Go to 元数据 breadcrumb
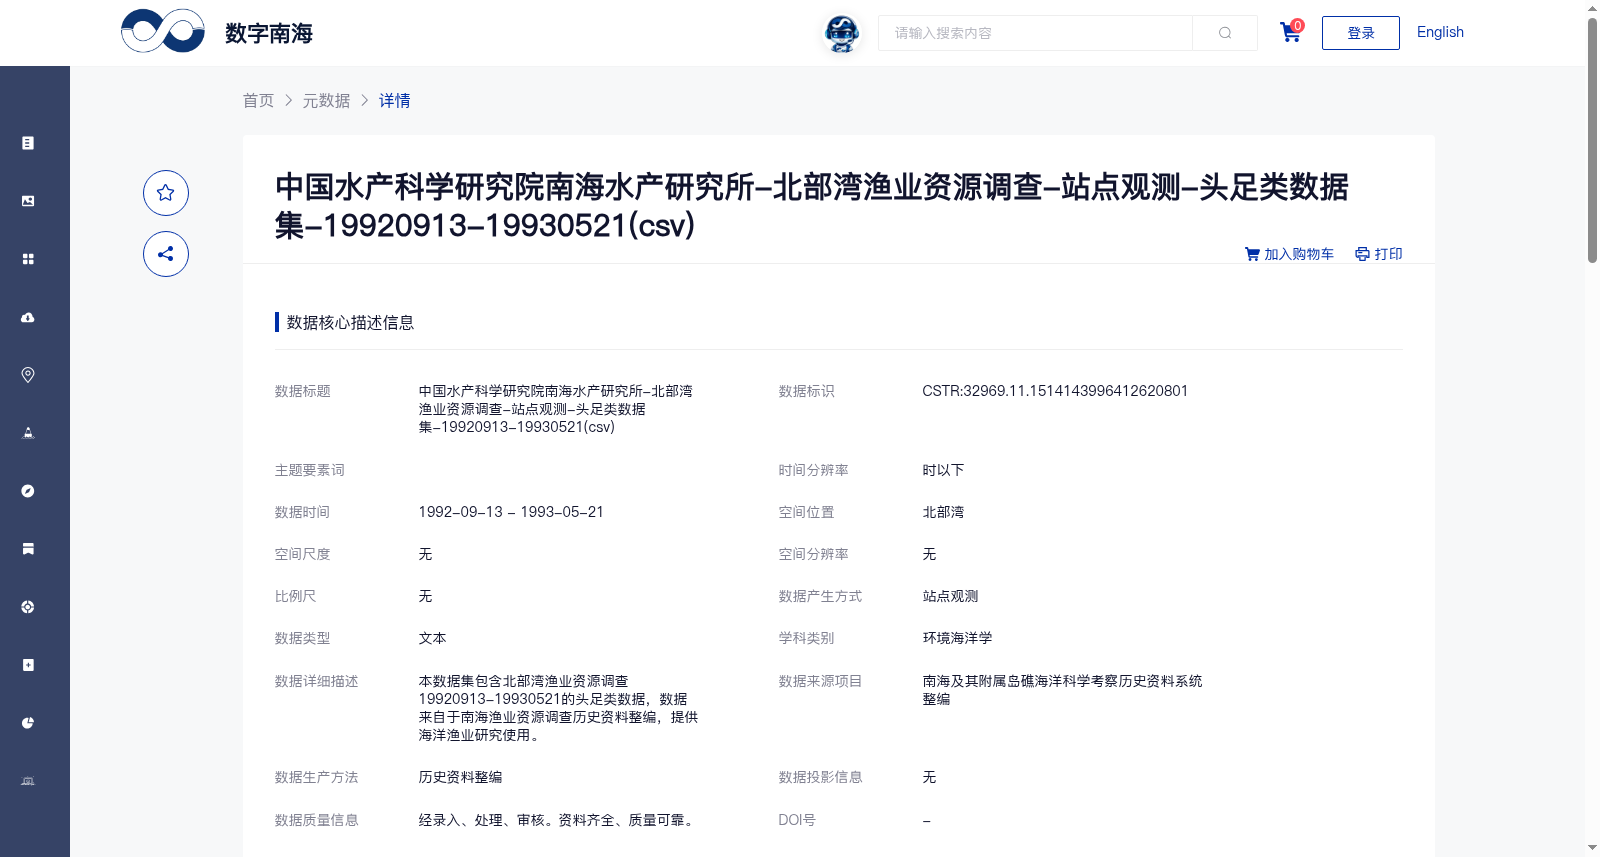The image size is (1600, 857). coord(326,100)
